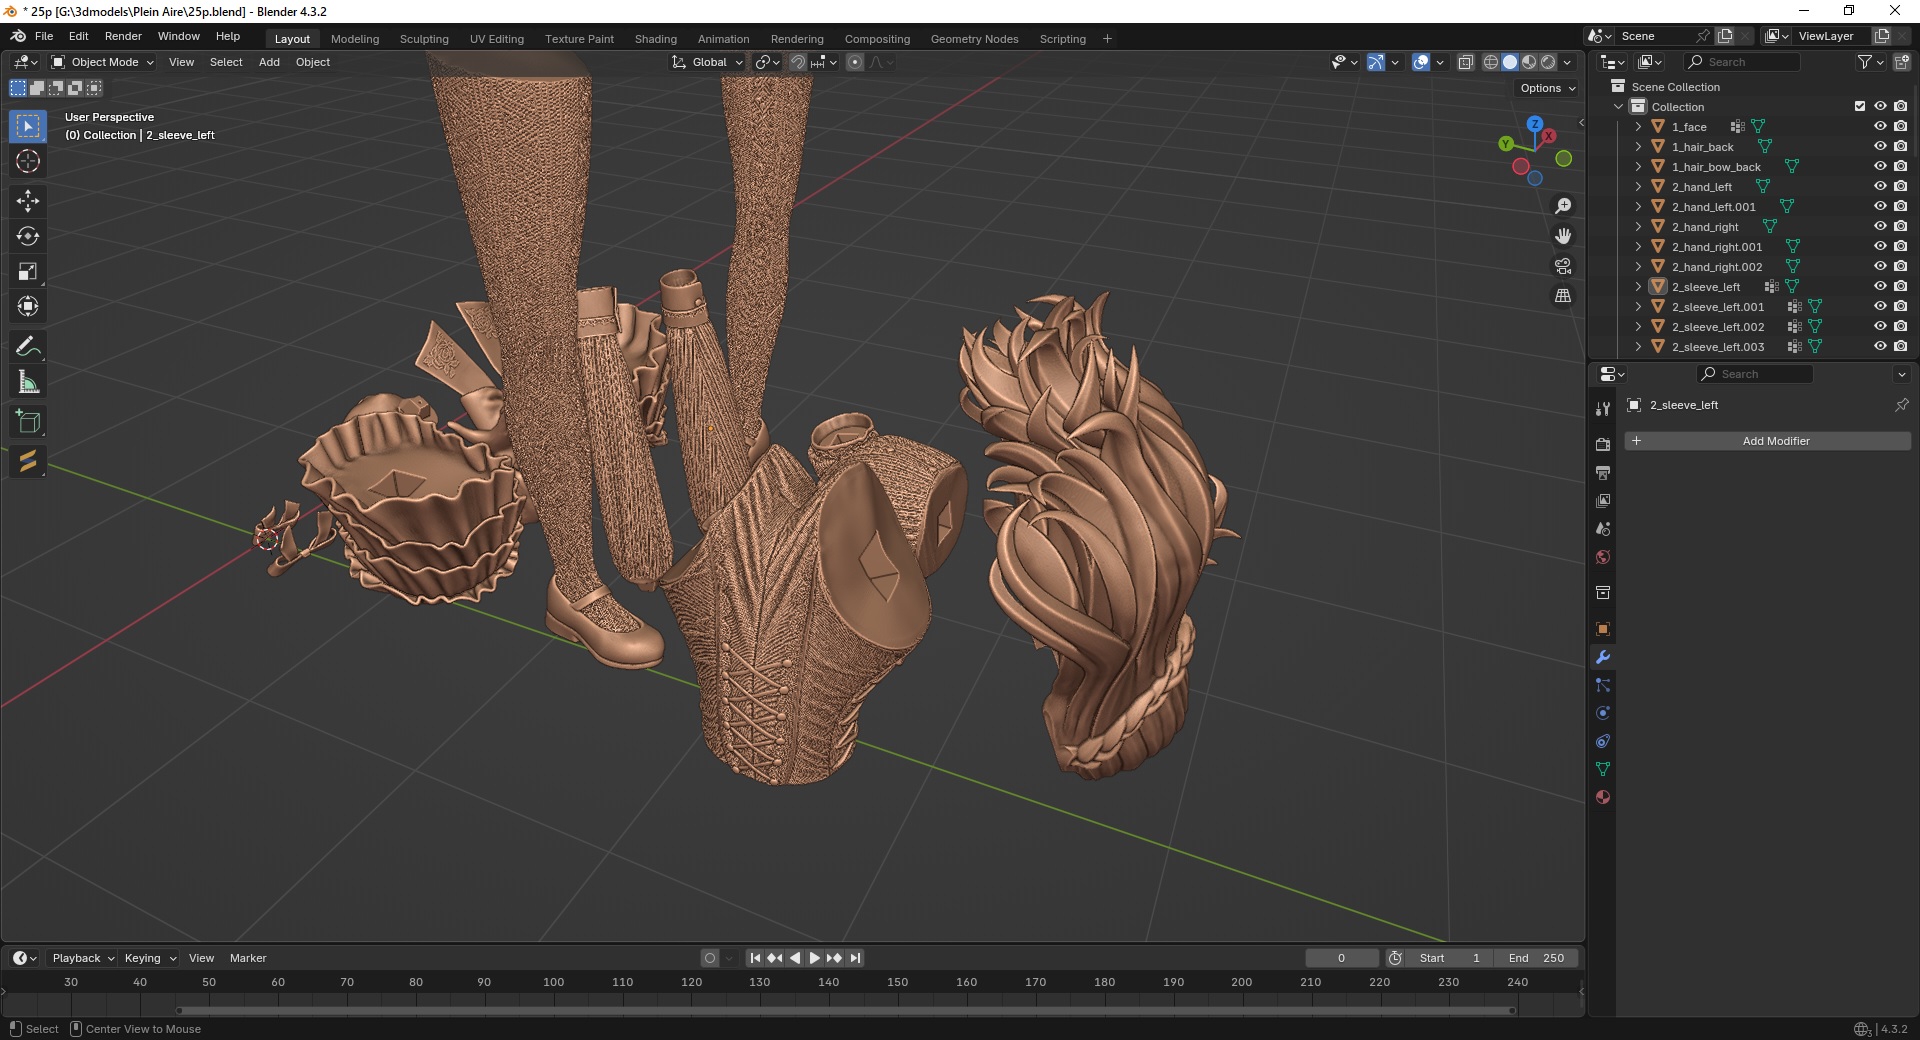Open the Object Mode dropdown
This screenshot has width=1920, height=1040.
[x=103, y=62]
